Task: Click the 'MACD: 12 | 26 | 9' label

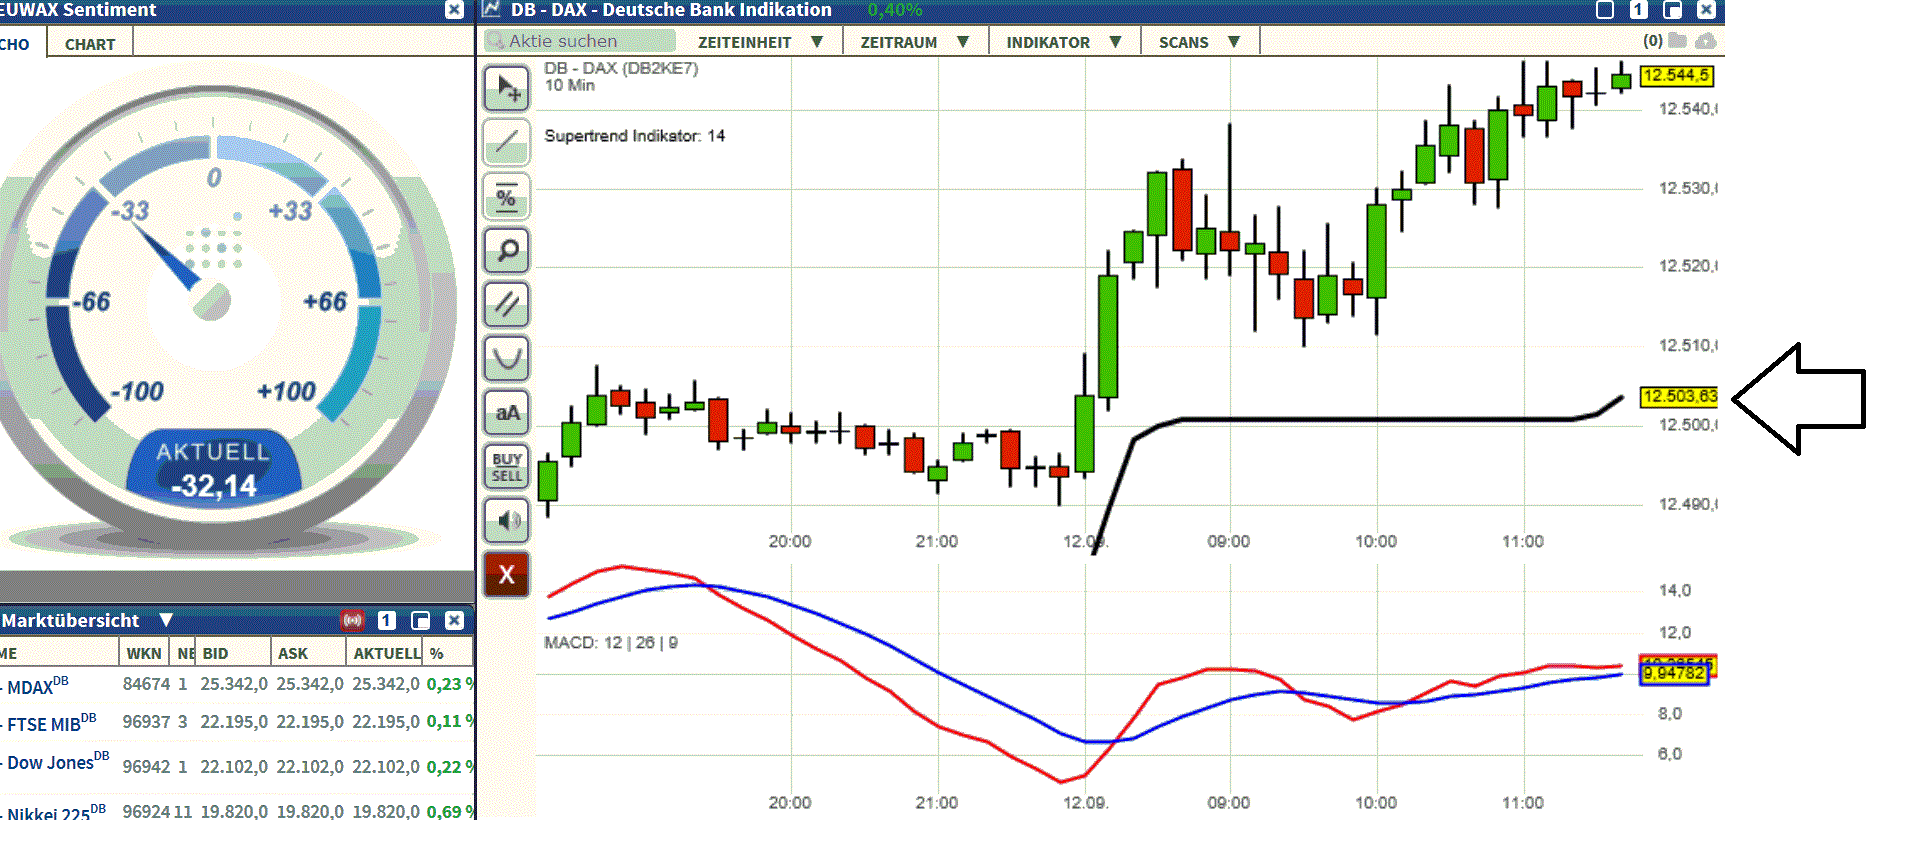Action: coord(611,643)
